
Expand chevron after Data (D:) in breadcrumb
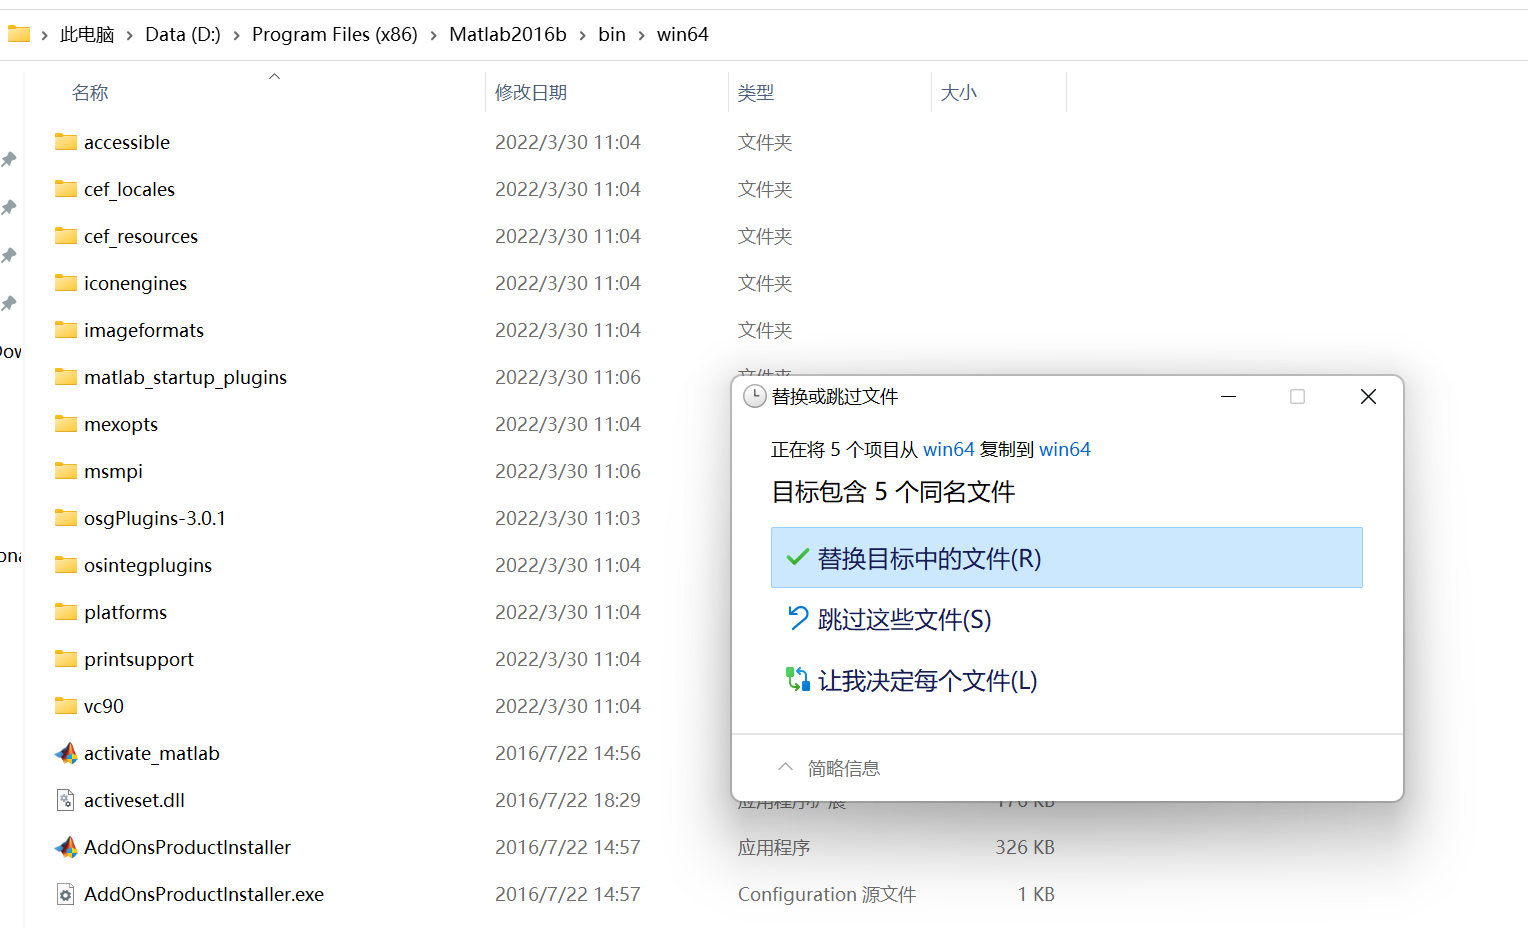pos(236,35)
